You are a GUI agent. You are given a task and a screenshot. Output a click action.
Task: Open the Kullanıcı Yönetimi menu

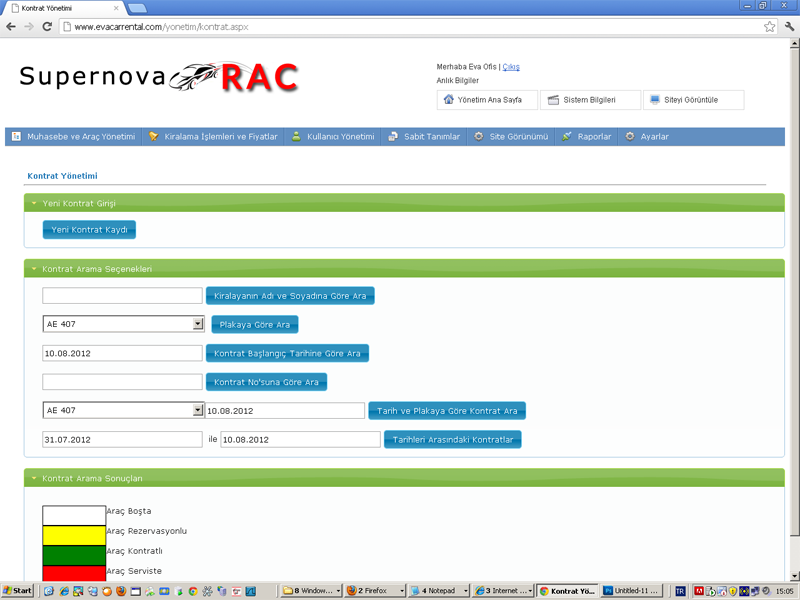[333, 136]
